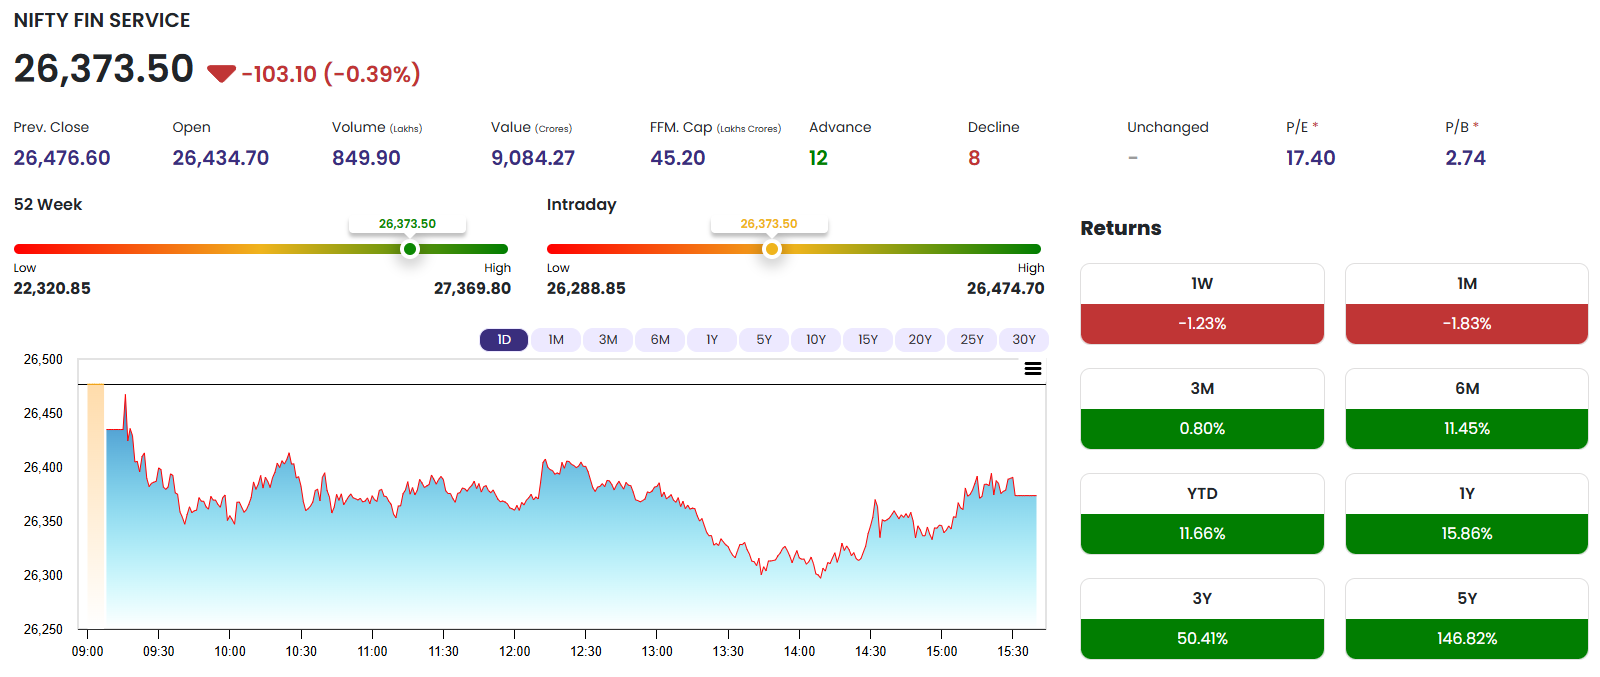Screen dimensions: 1600x677
Task: Click the 26,250 y-axis label
Action: point(43,629)
